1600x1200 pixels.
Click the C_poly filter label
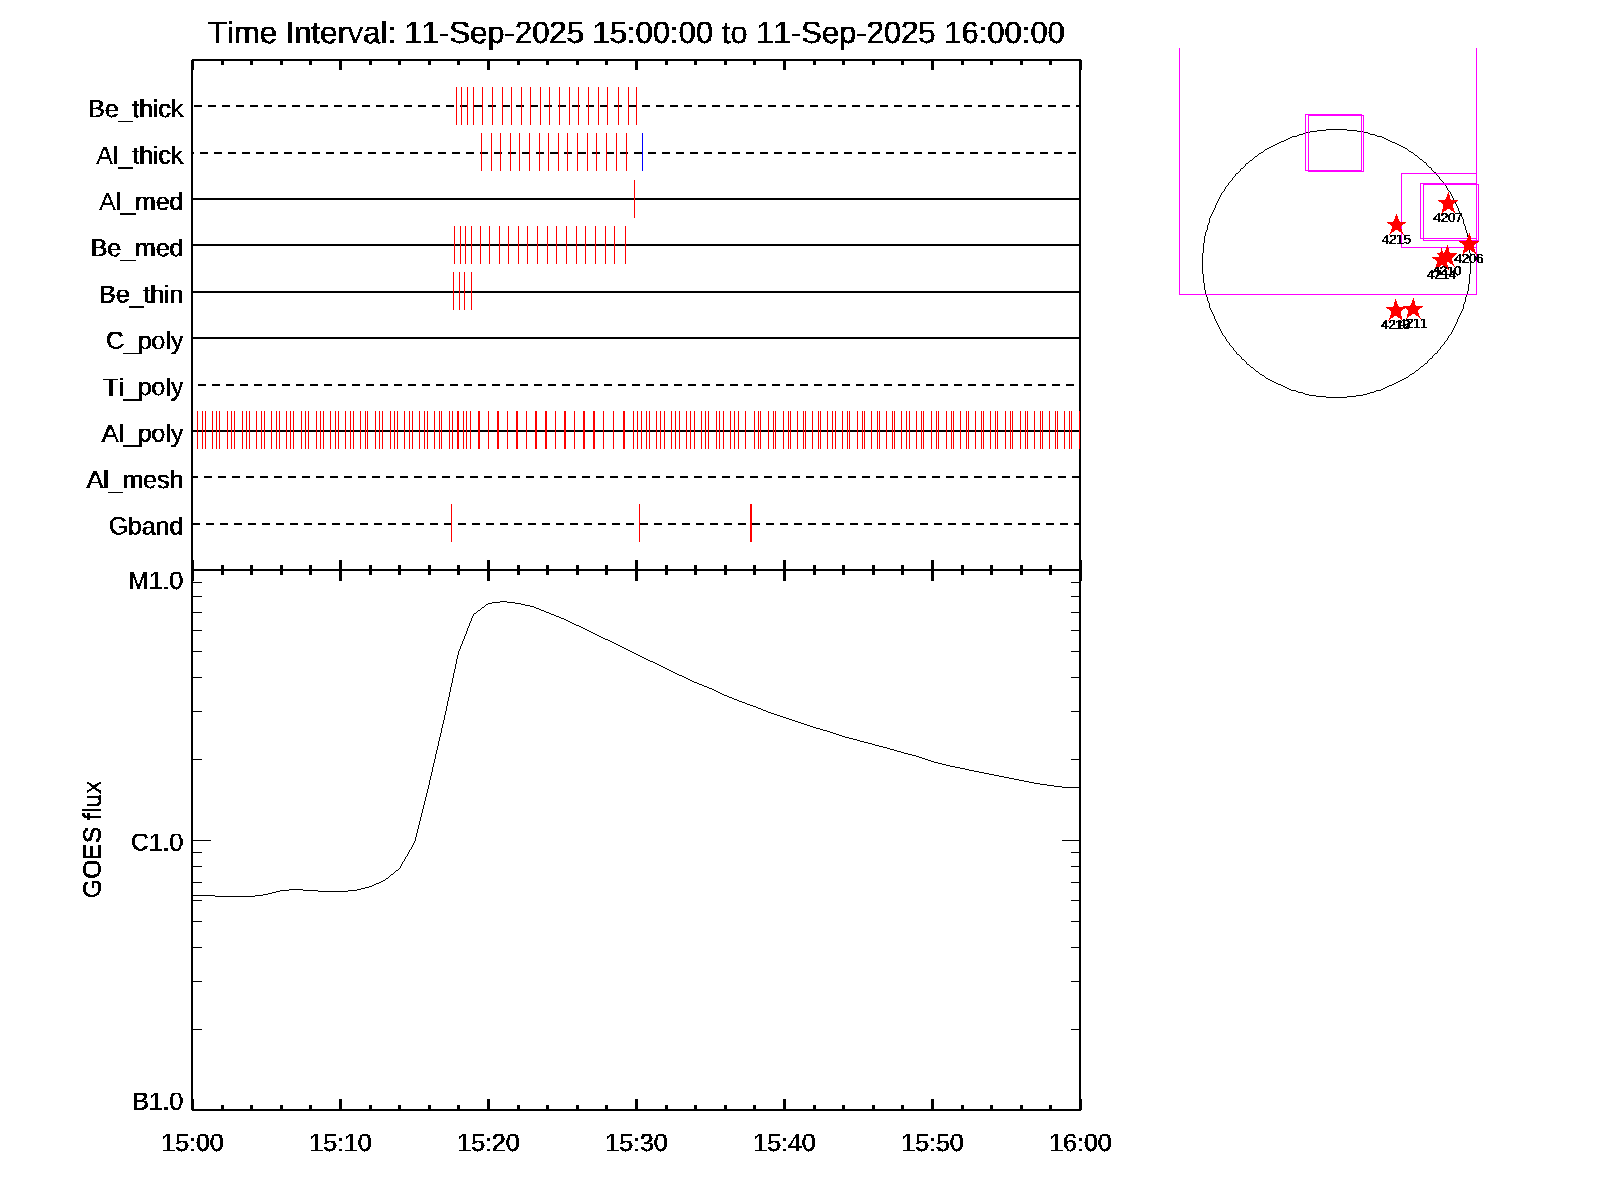click(144, 341)
